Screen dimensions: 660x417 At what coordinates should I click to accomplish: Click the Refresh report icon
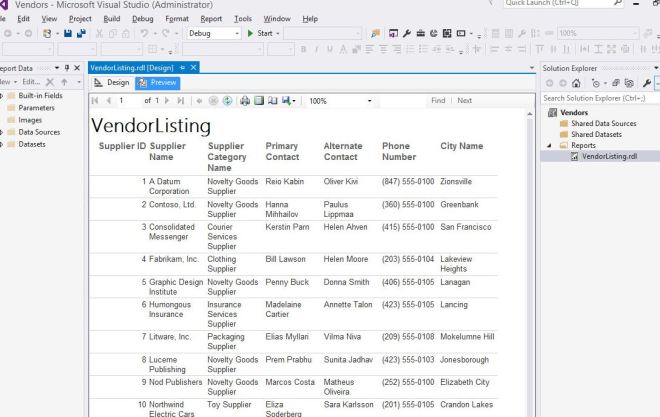tap(227, 101)
